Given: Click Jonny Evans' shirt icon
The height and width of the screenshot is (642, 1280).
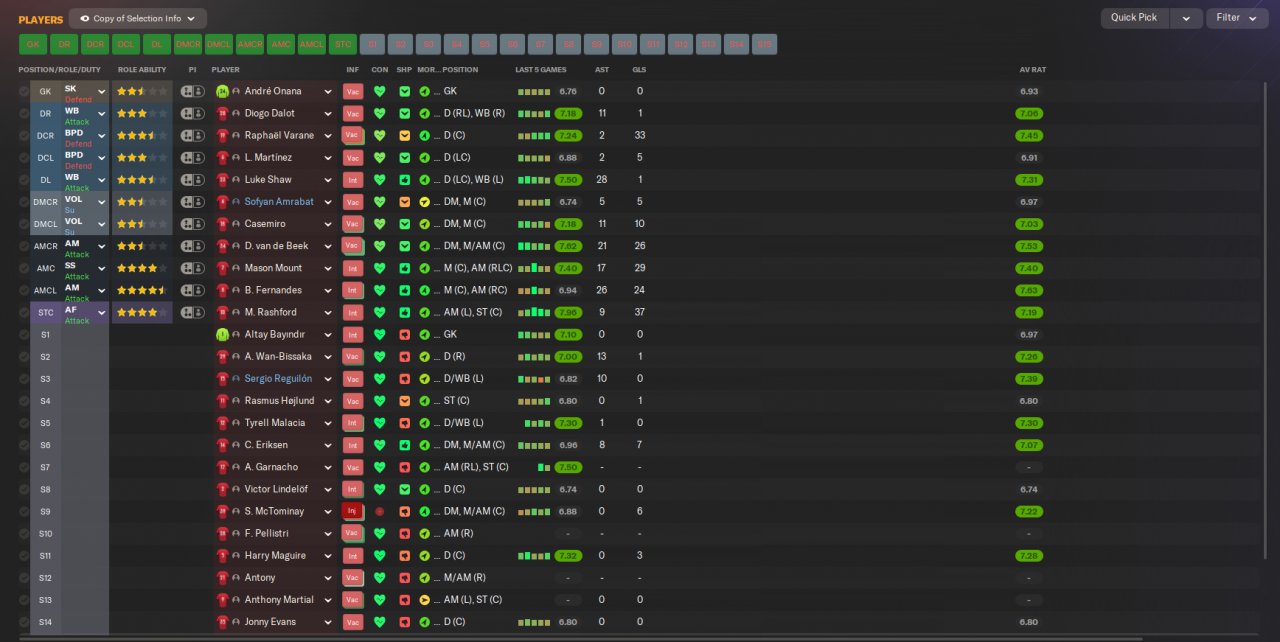Looking at the screenshot, I should click(223, 623).
